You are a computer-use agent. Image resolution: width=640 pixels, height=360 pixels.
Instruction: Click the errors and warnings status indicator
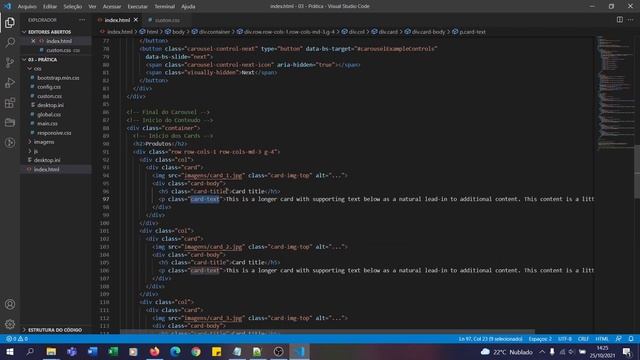[17, 339]
